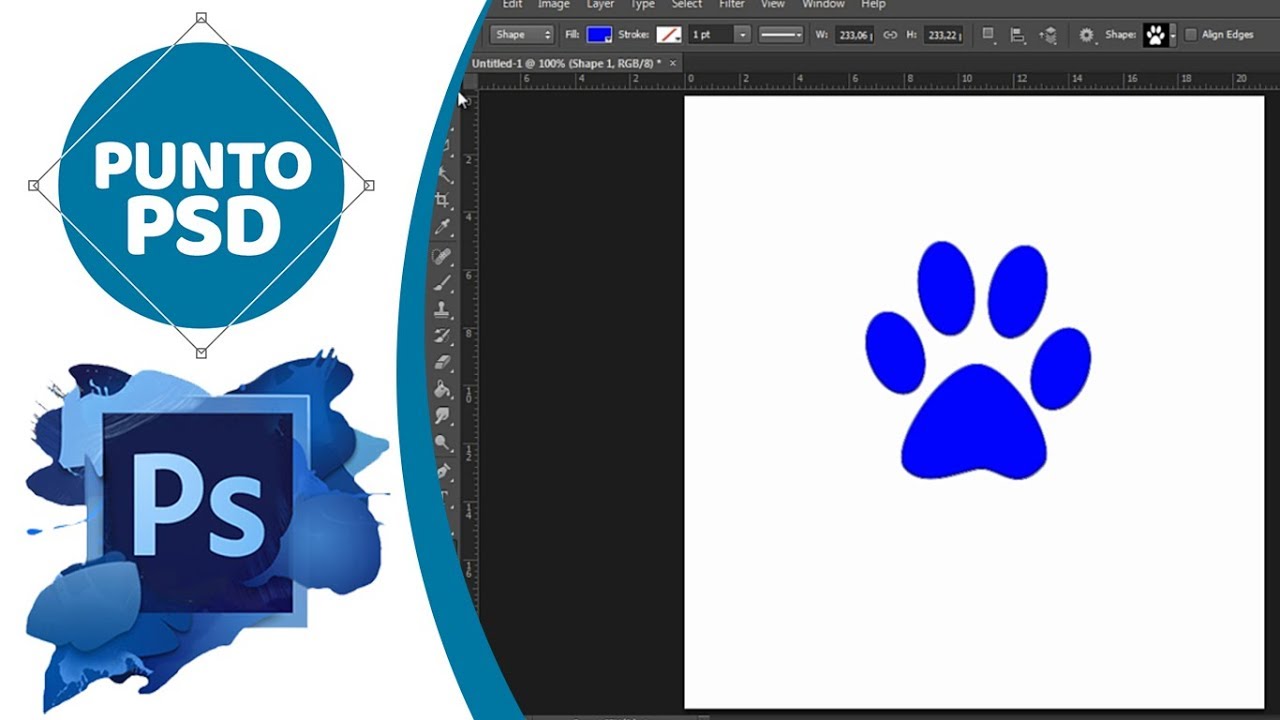The width and height of the screenshot is (1280, 720).
Task: Select the Smudge tool
Action: [443, 415]
